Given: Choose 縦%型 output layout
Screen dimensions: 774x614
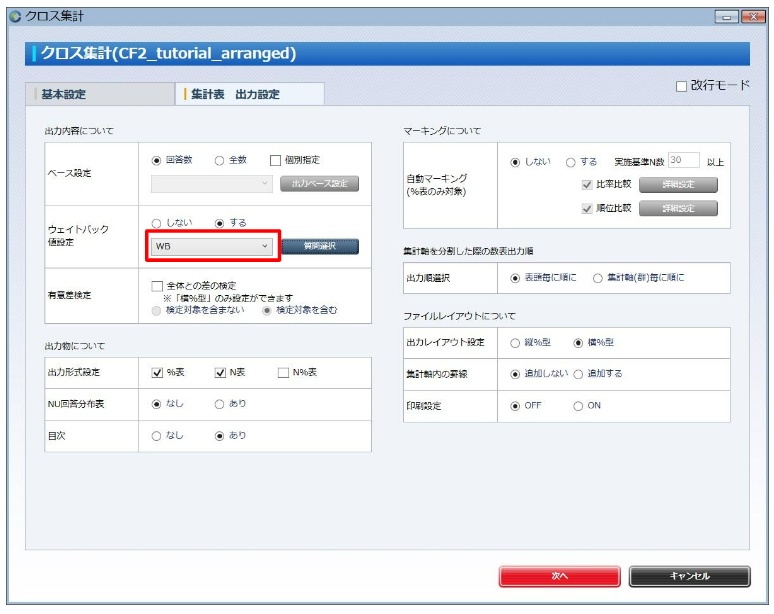Looking at the screenshot, I should pos(515,343).
